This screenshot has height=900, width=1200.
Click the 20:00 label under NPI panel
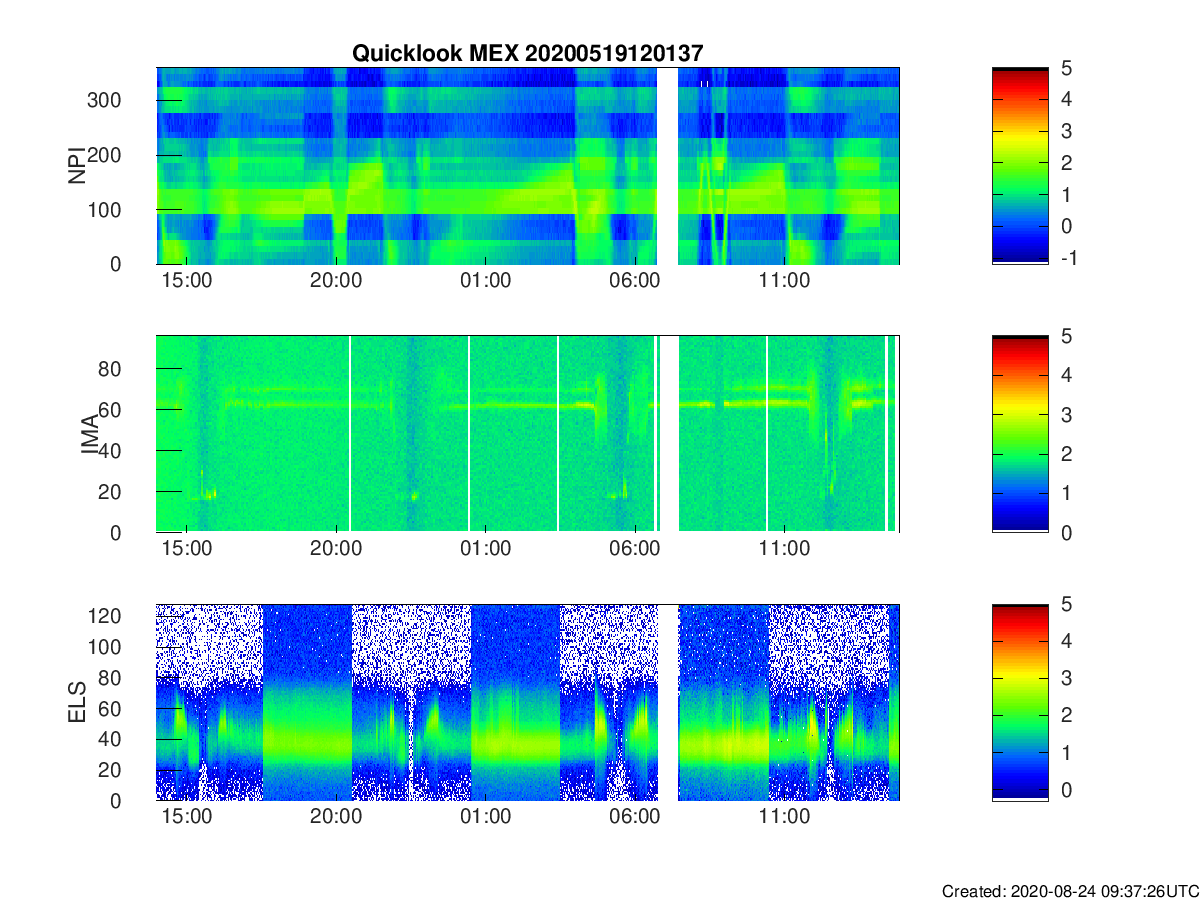tap(336, 281)
